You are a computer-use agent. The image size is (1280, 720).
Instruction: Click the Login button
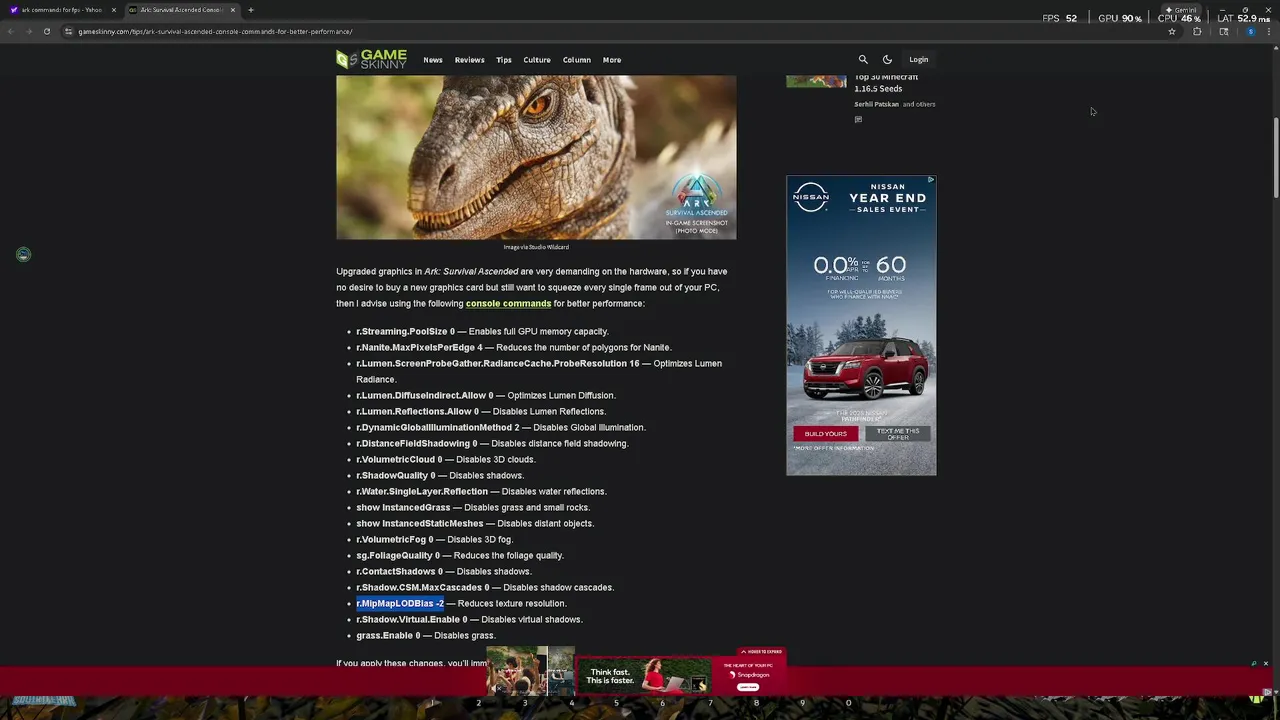click(x=918, y=60)
